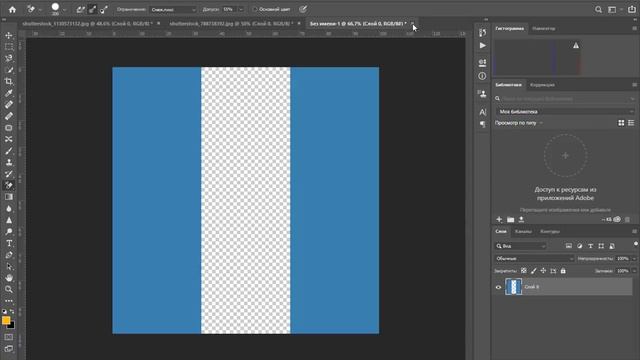Viewport: 640px width, 360px height.
Task: Open the Libraries panel menu
Action: pos(634,85)
